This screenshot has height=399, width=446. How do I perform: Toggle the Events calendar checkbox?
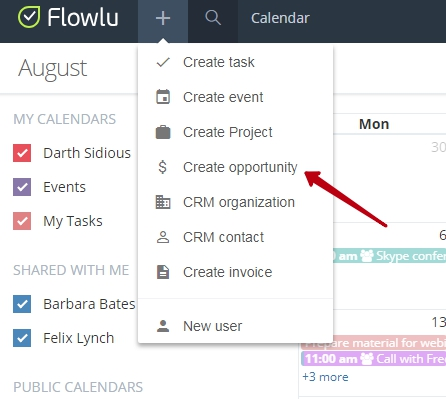click(x=22, y=187)
